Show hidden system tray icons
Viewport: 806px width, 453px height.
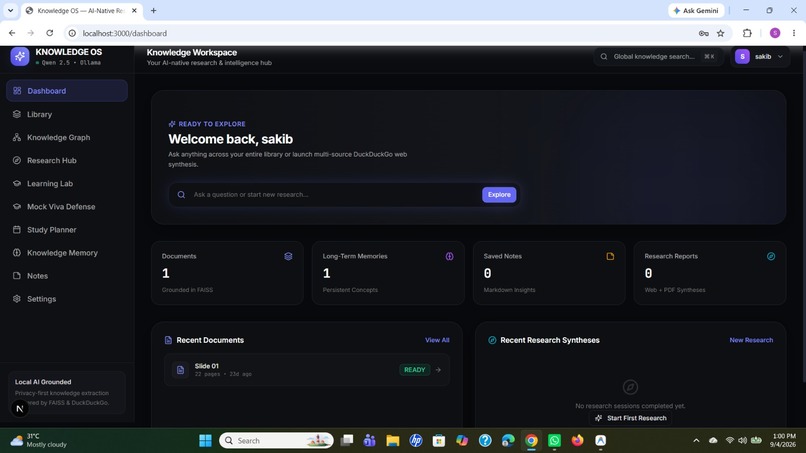point(696,441)
